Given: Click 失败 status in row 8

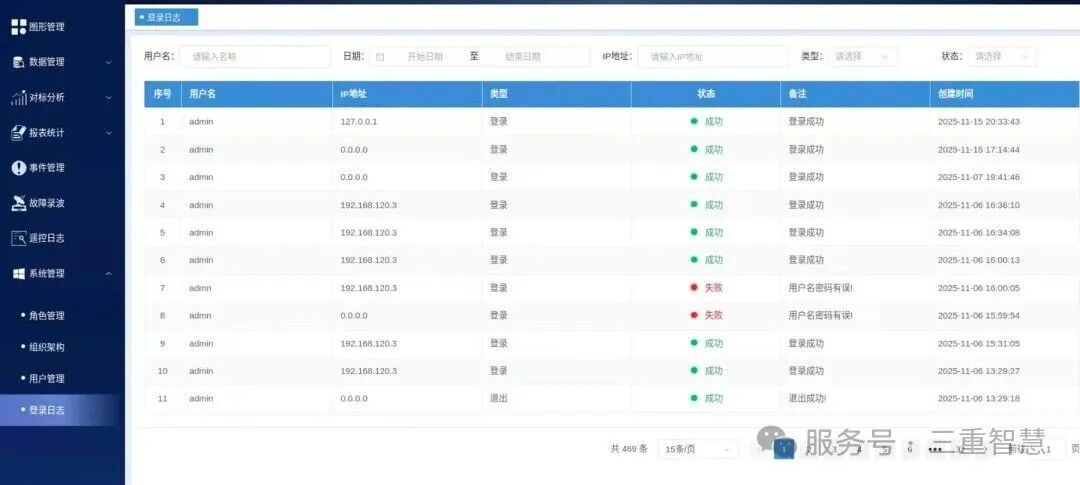Looking at the screenshot, I should [714, 316].
